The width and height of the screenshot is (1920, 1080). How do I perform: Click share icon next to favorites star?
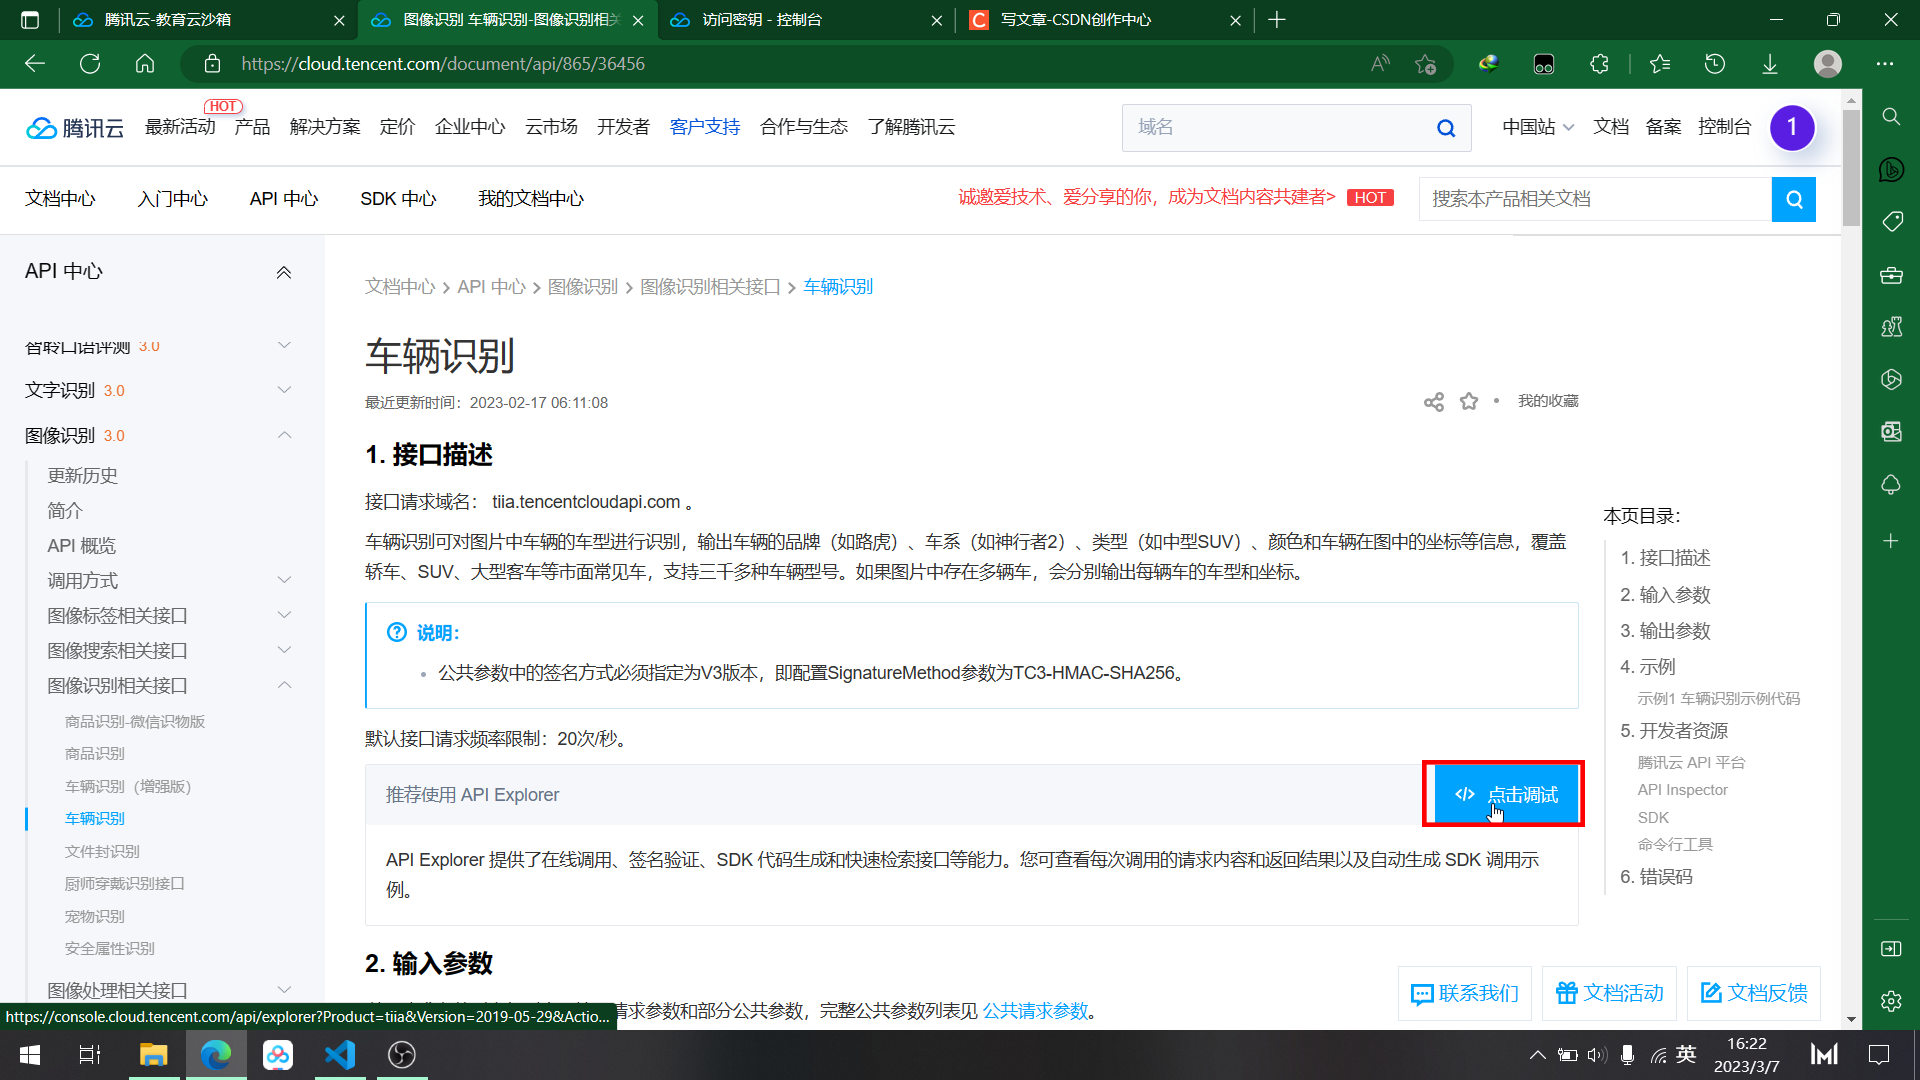1434,402
